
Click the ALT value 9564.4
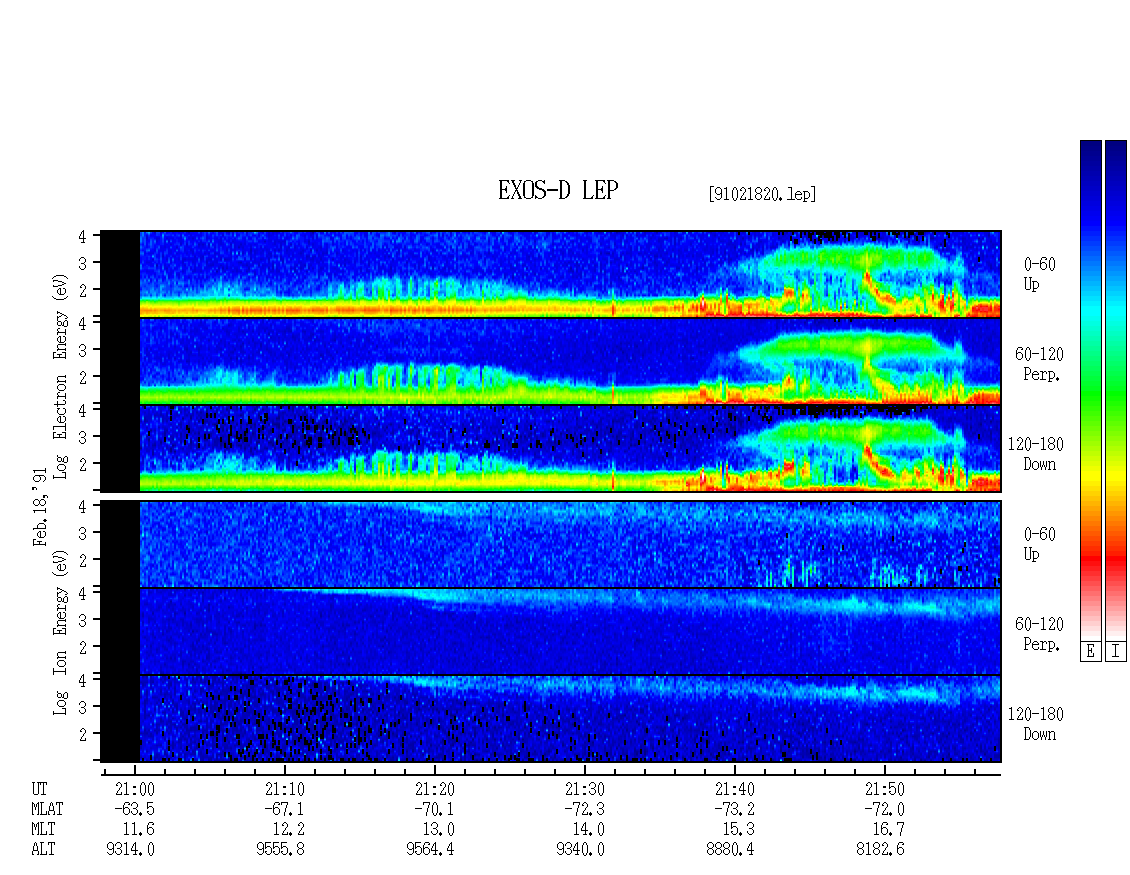tap(430, 850)
